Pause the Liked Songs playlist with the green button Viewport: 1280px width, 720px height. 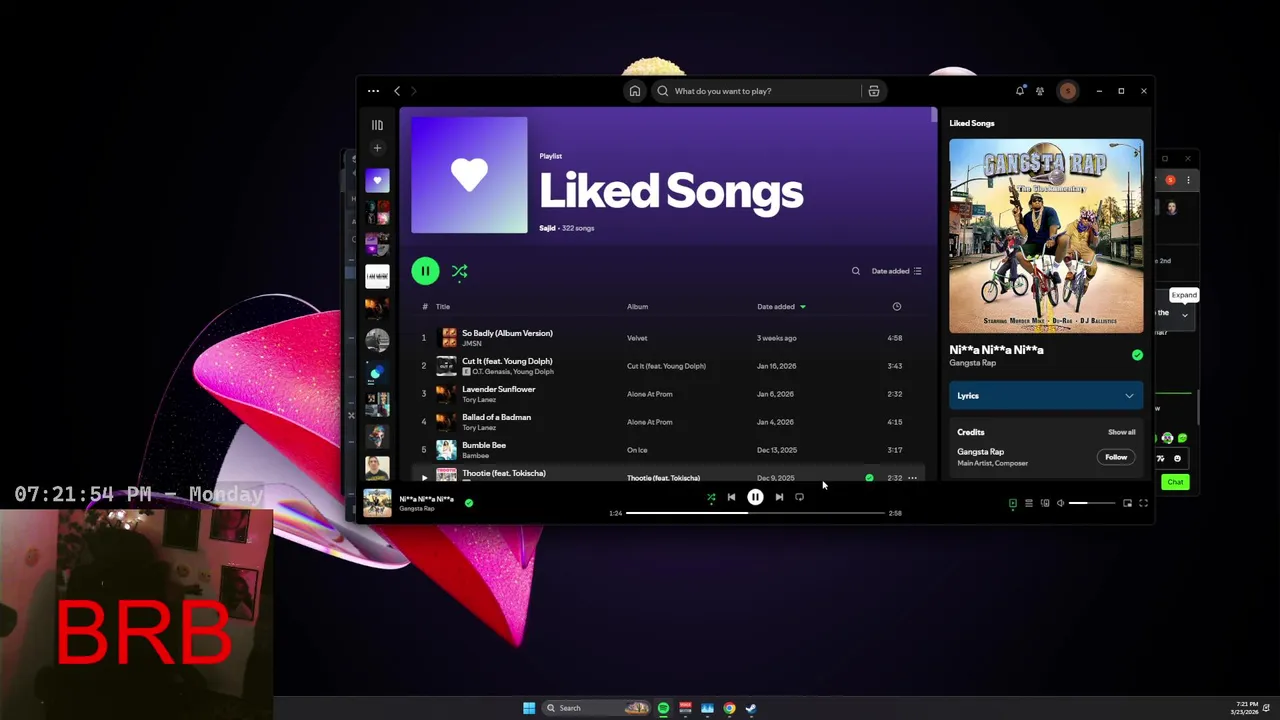click(x=425, y=271)
